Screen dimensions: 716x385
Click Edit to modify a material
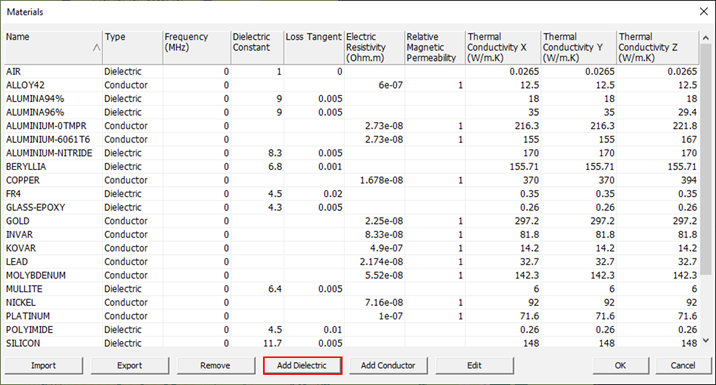(474, 365)
